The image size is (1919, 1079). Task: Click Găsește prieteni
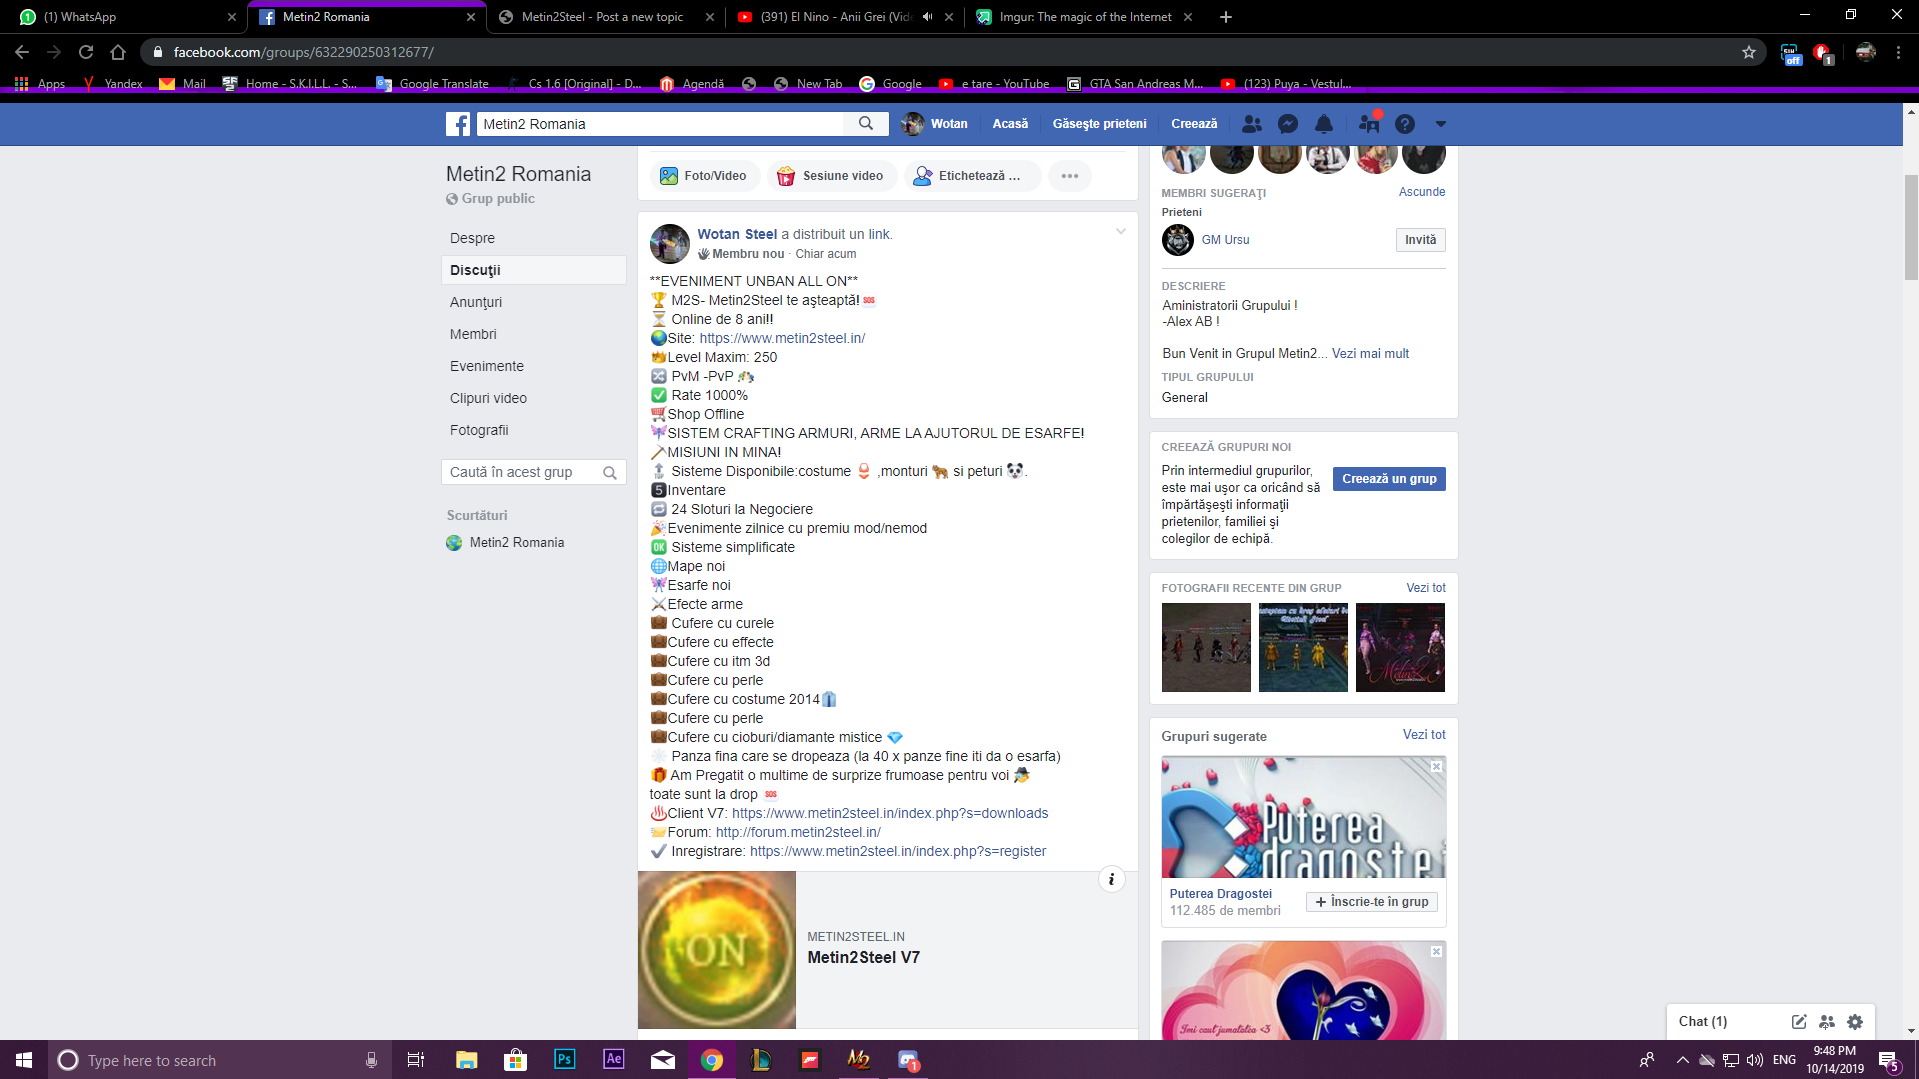[x=1099, y=124]
